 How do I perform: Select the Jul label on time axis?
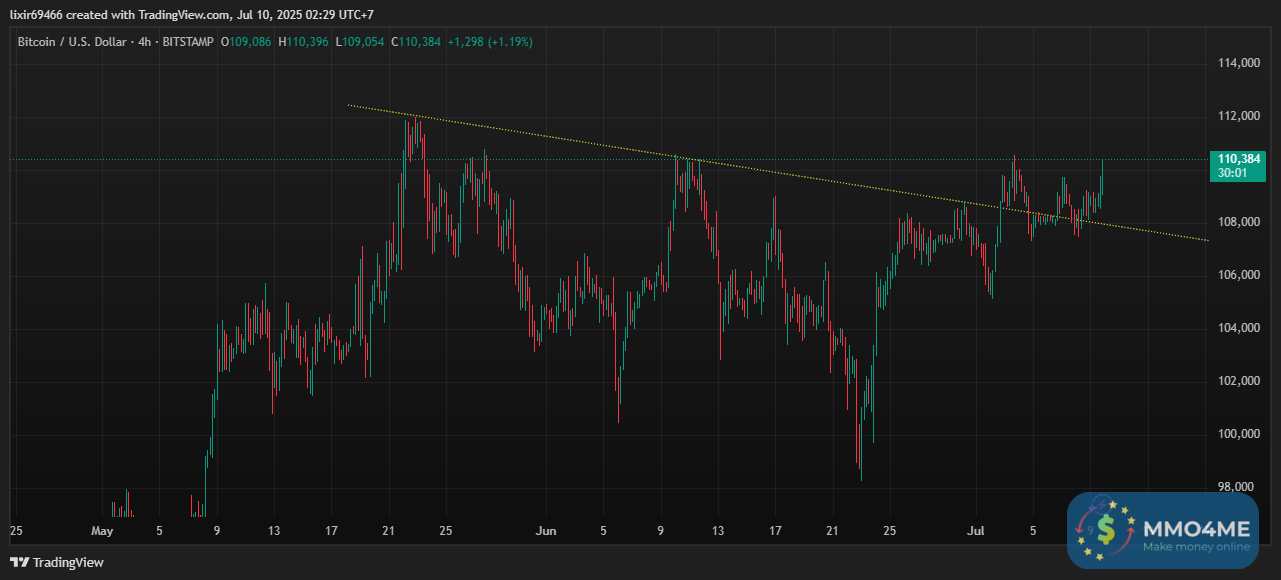coord(975,531)
